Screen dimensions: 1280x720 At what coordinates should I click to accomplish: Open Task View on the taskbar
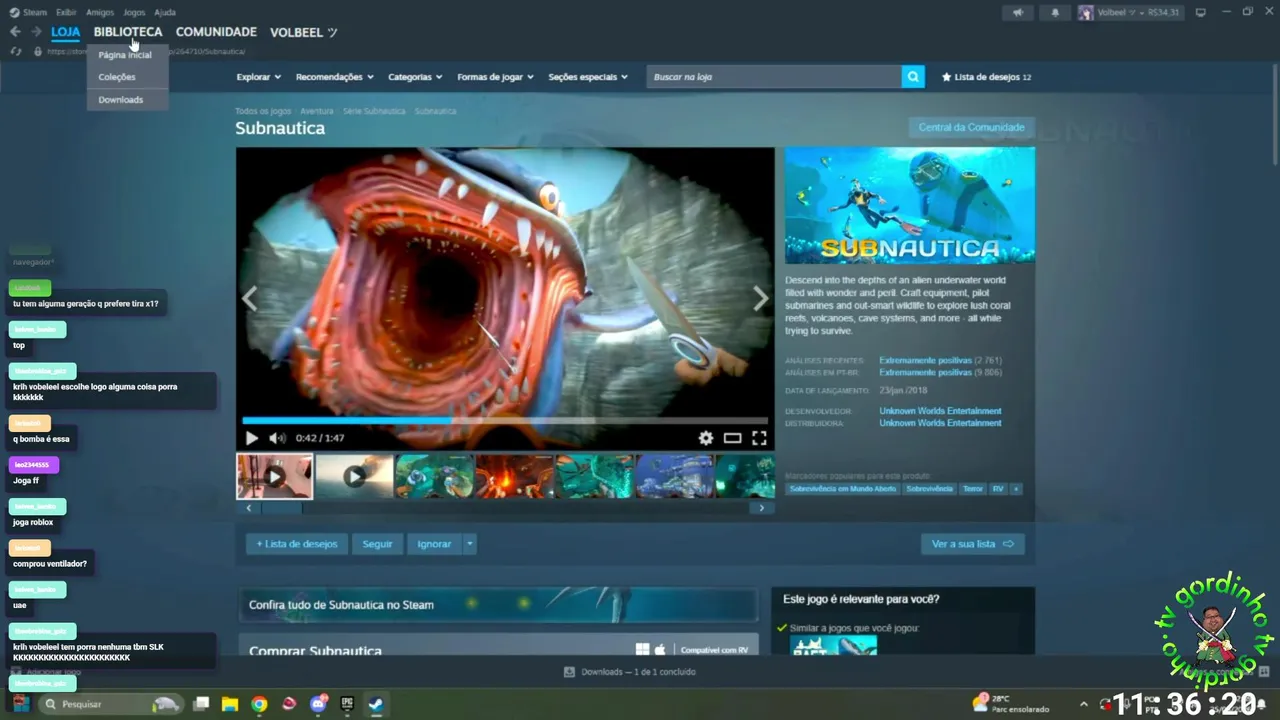coord(201,704)
